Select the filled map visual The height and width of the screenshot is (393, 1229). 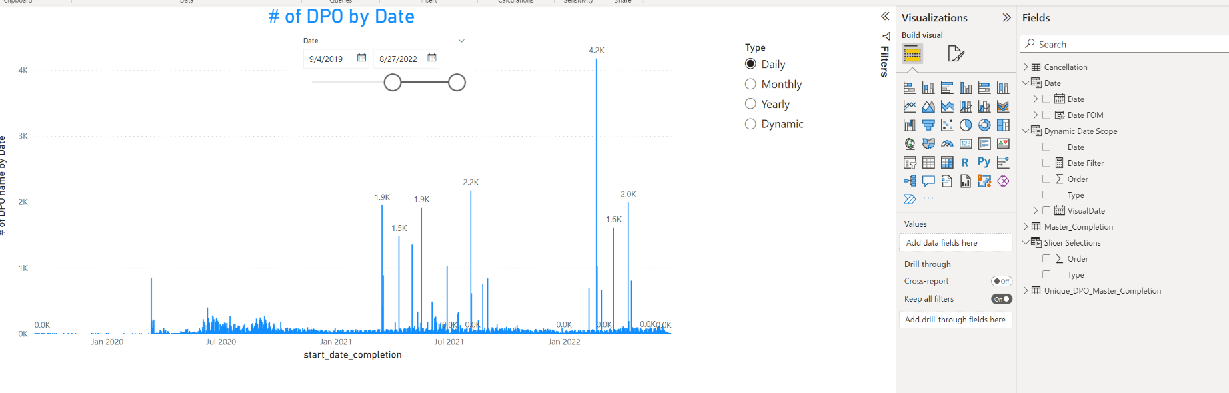click(x=928, y=143)
